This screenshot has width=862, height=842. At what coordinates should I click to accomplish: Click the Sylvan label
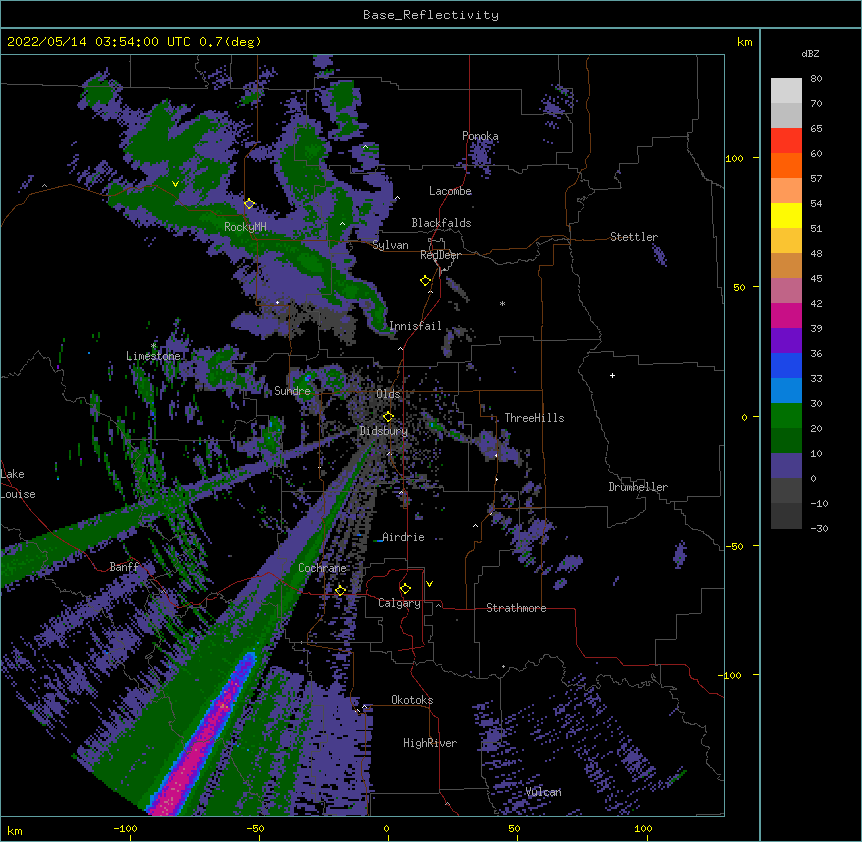pos(390,245)
